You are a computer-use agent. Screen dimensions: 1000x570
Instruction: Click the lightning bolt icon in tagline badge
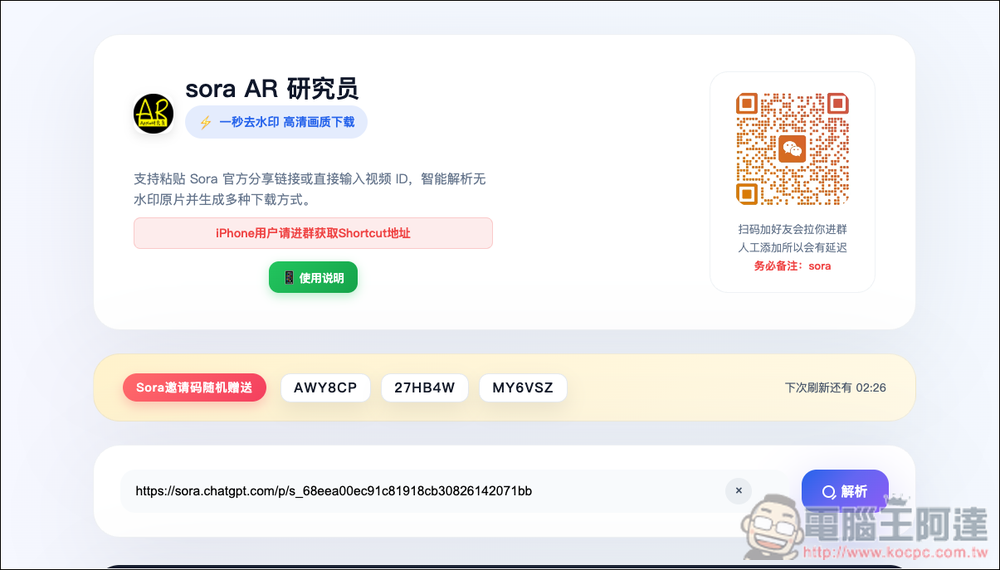point(205,122)
